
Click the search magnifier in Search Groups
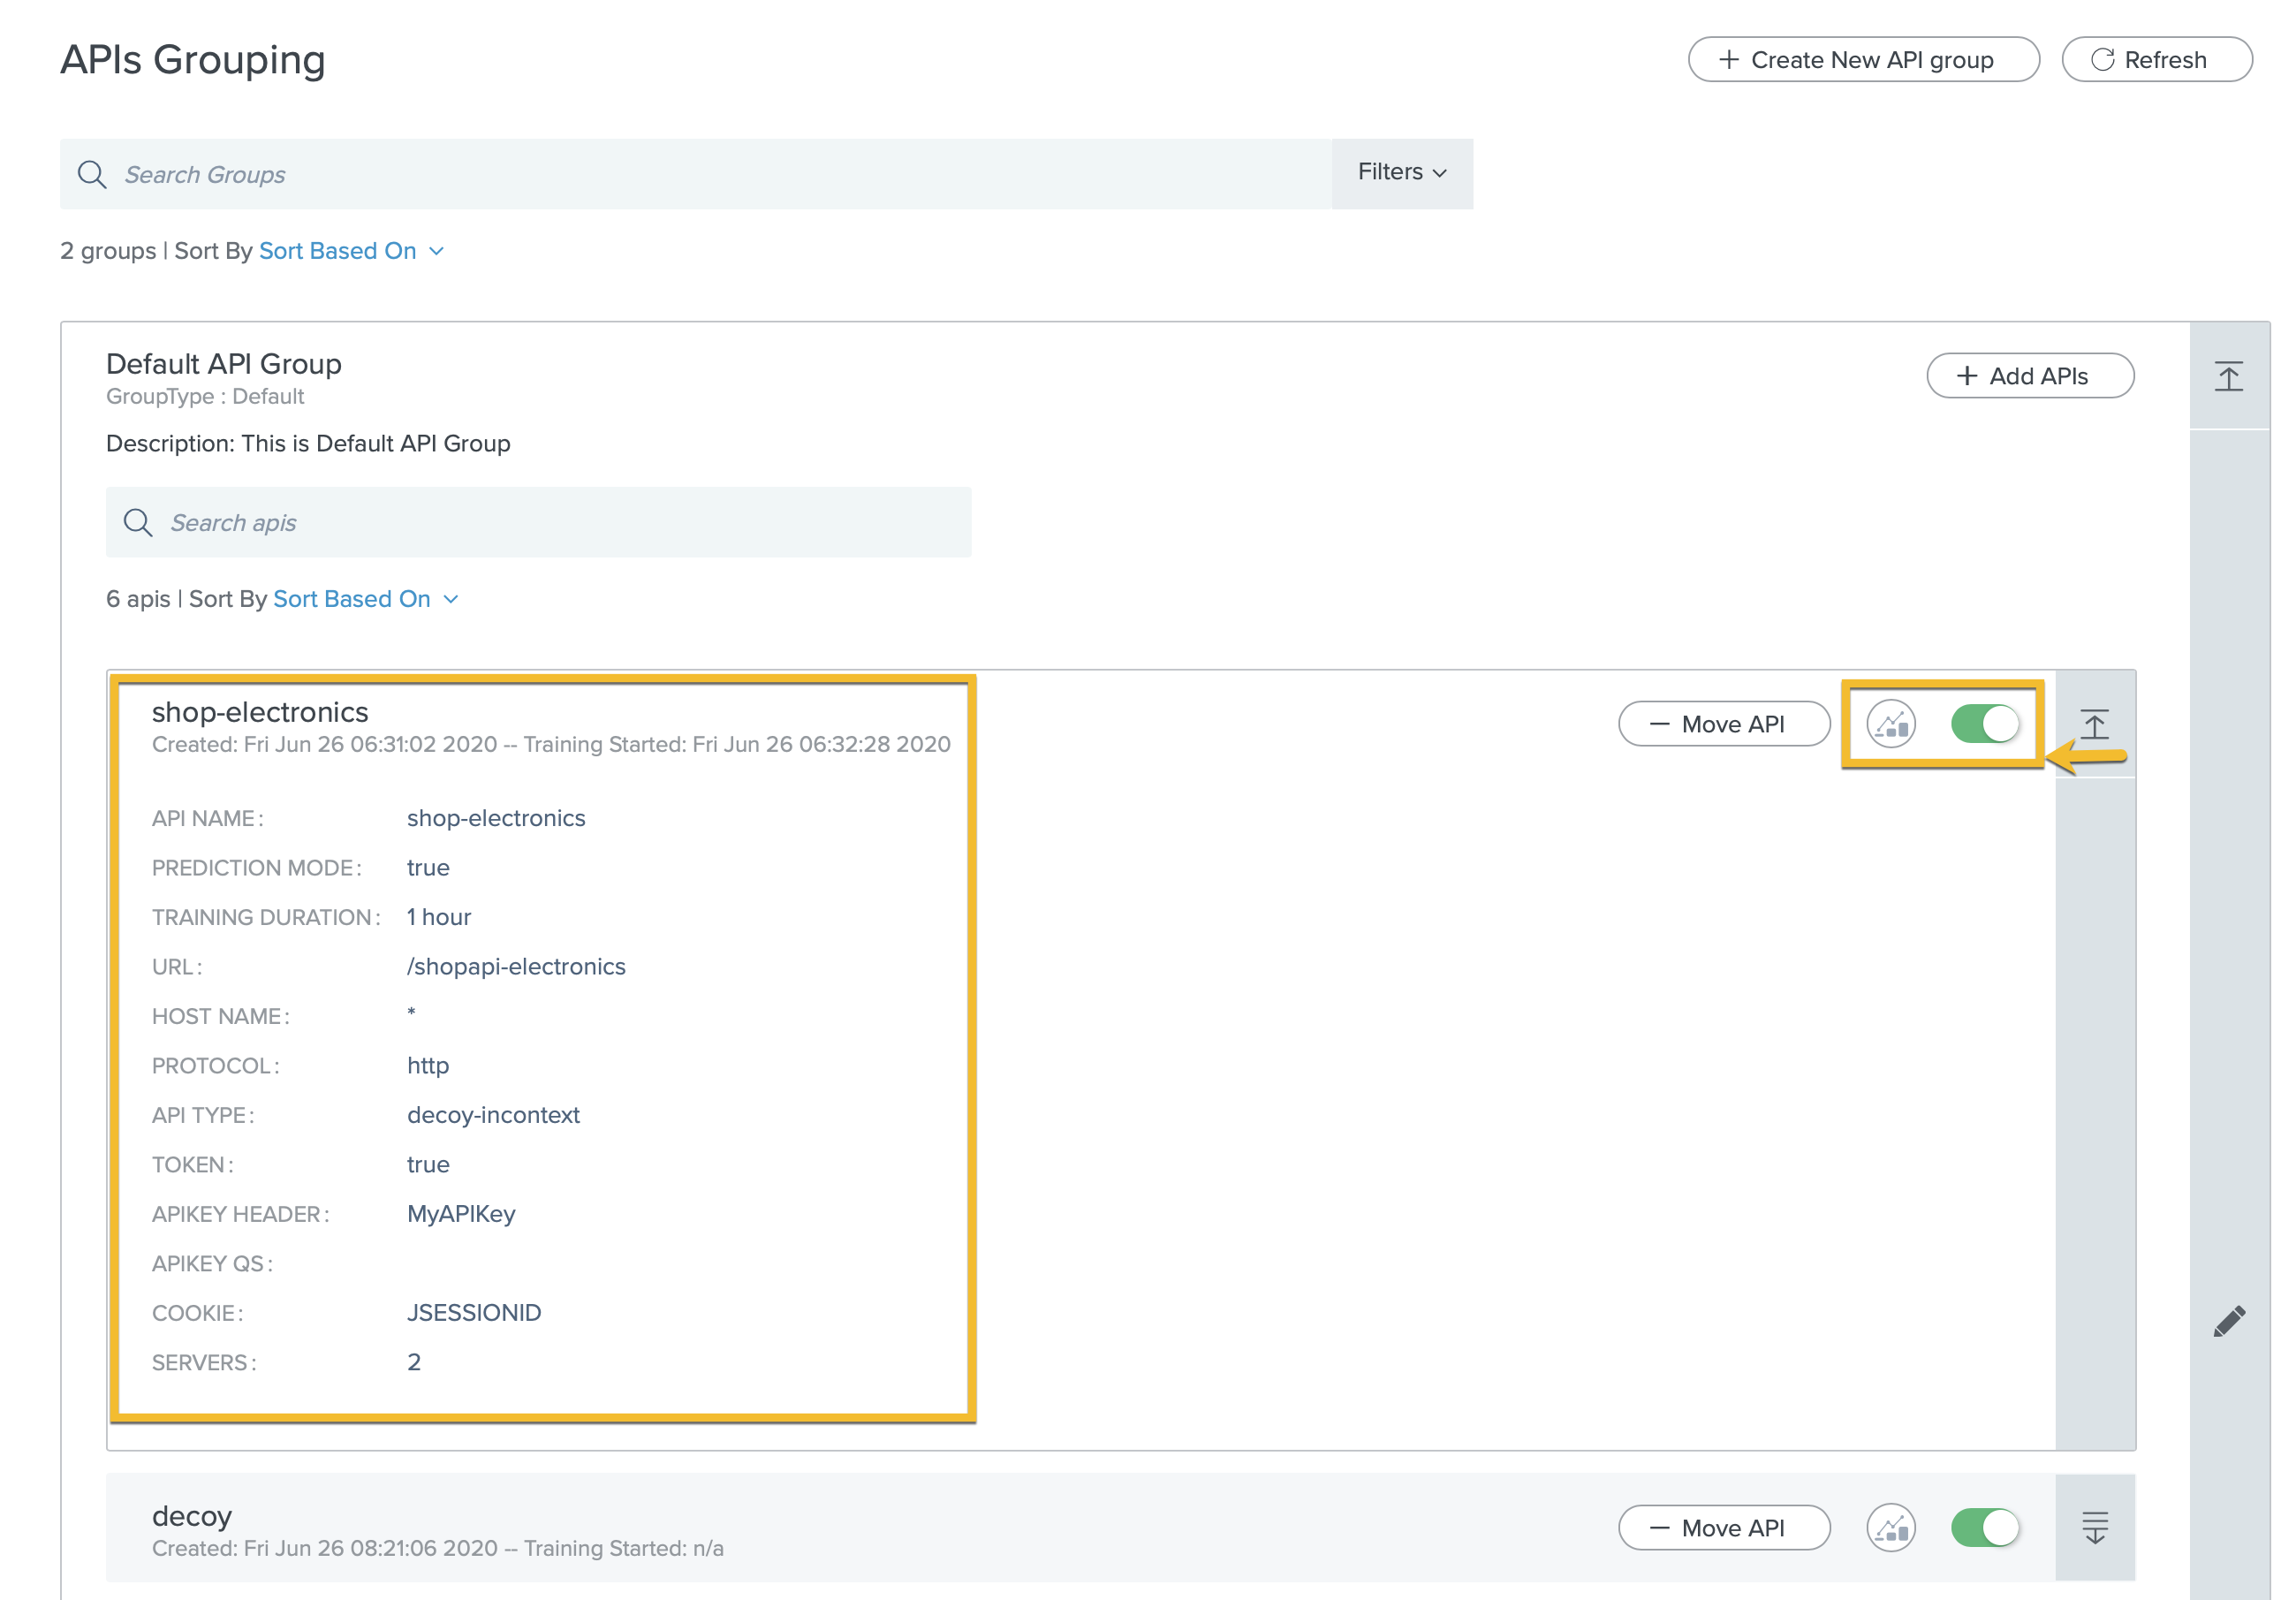coord(92,174)
